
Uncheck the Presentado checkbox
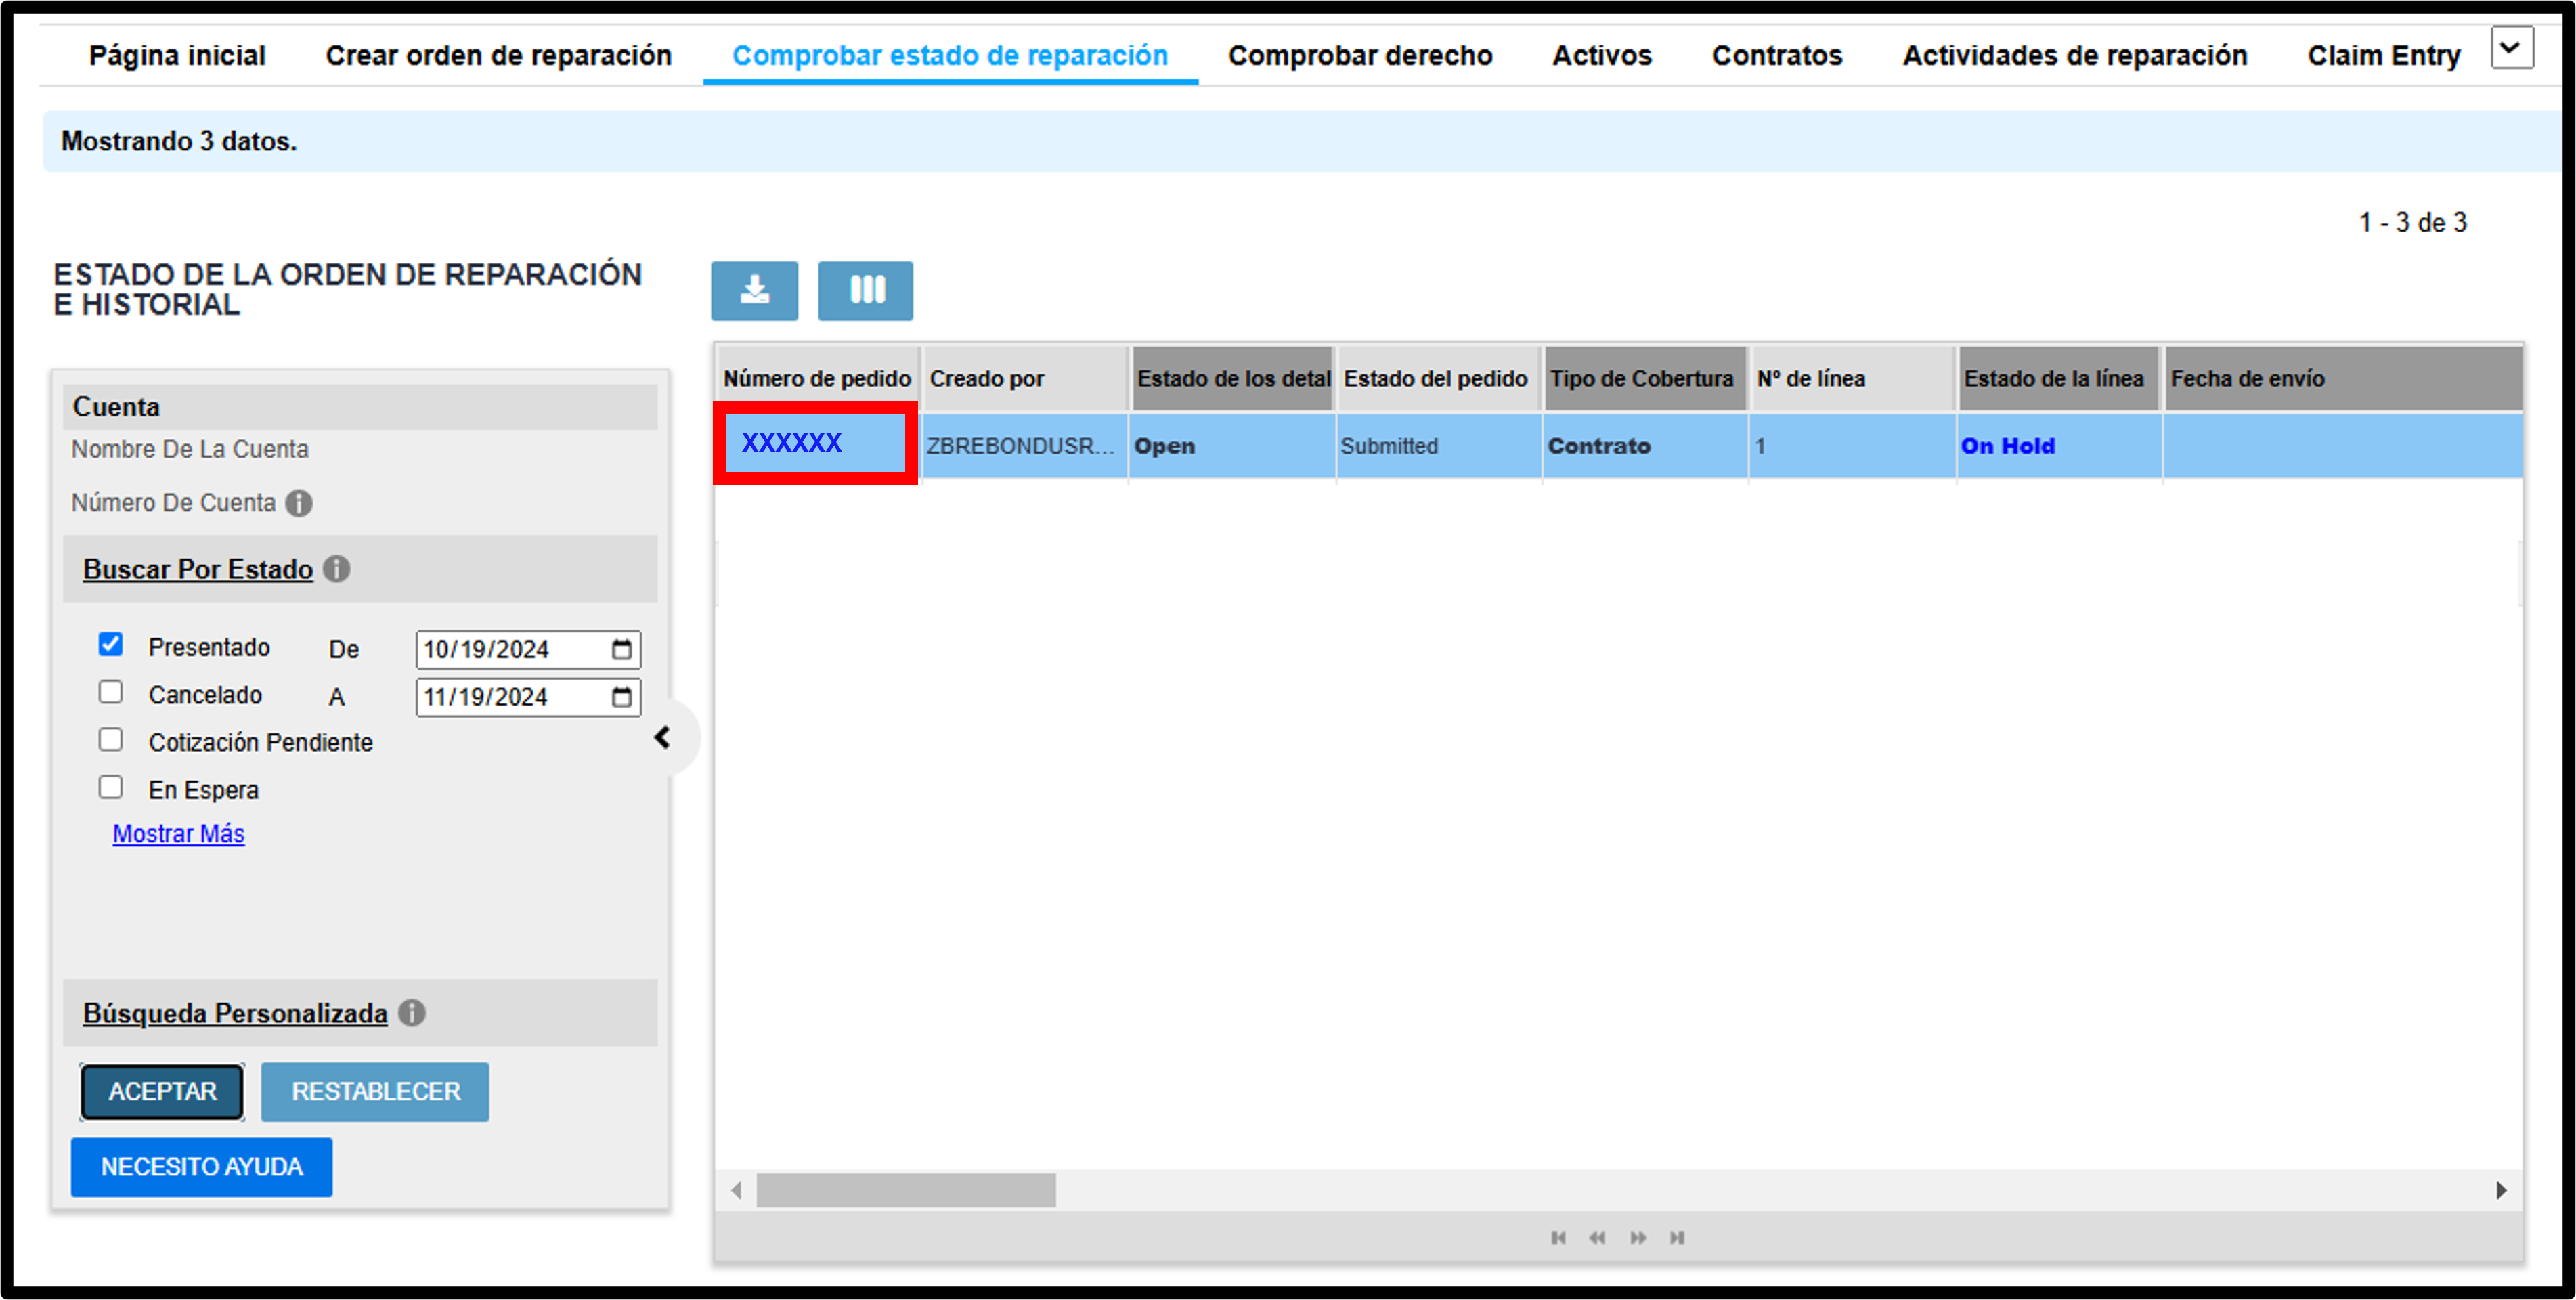click(x=111, y=645)
